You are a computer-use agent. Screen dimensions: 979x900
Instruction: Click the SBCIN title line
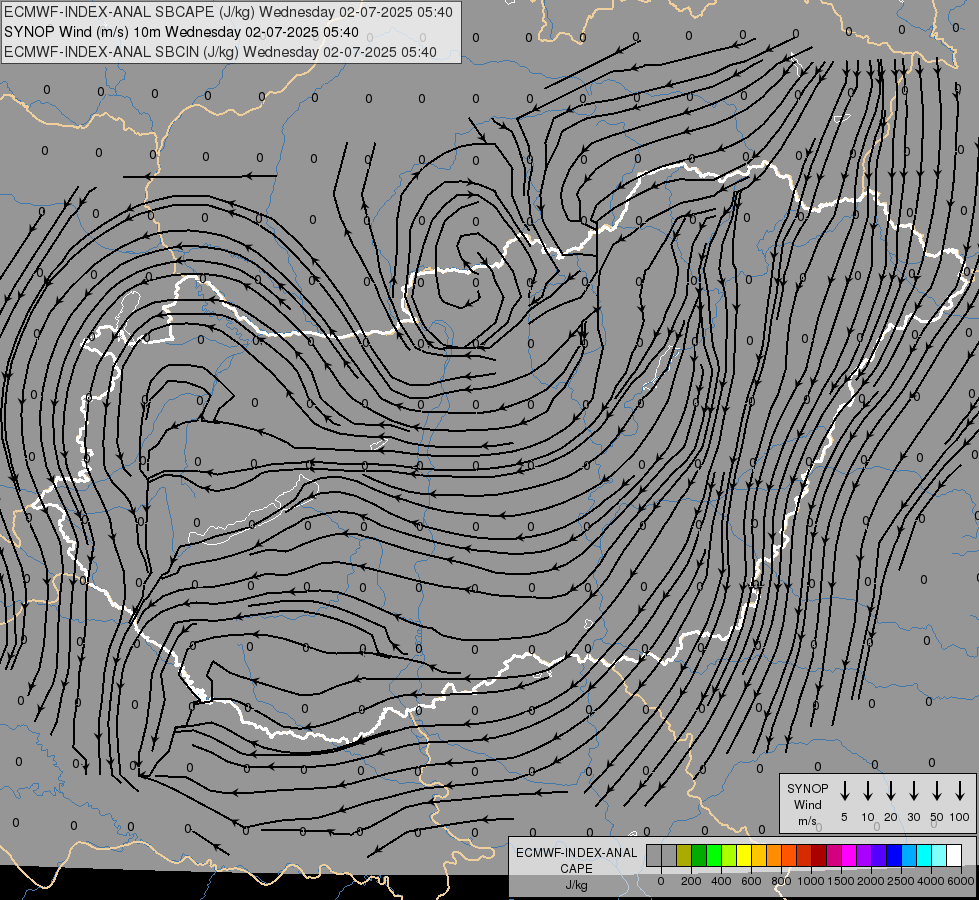click(x=220, y=52)
